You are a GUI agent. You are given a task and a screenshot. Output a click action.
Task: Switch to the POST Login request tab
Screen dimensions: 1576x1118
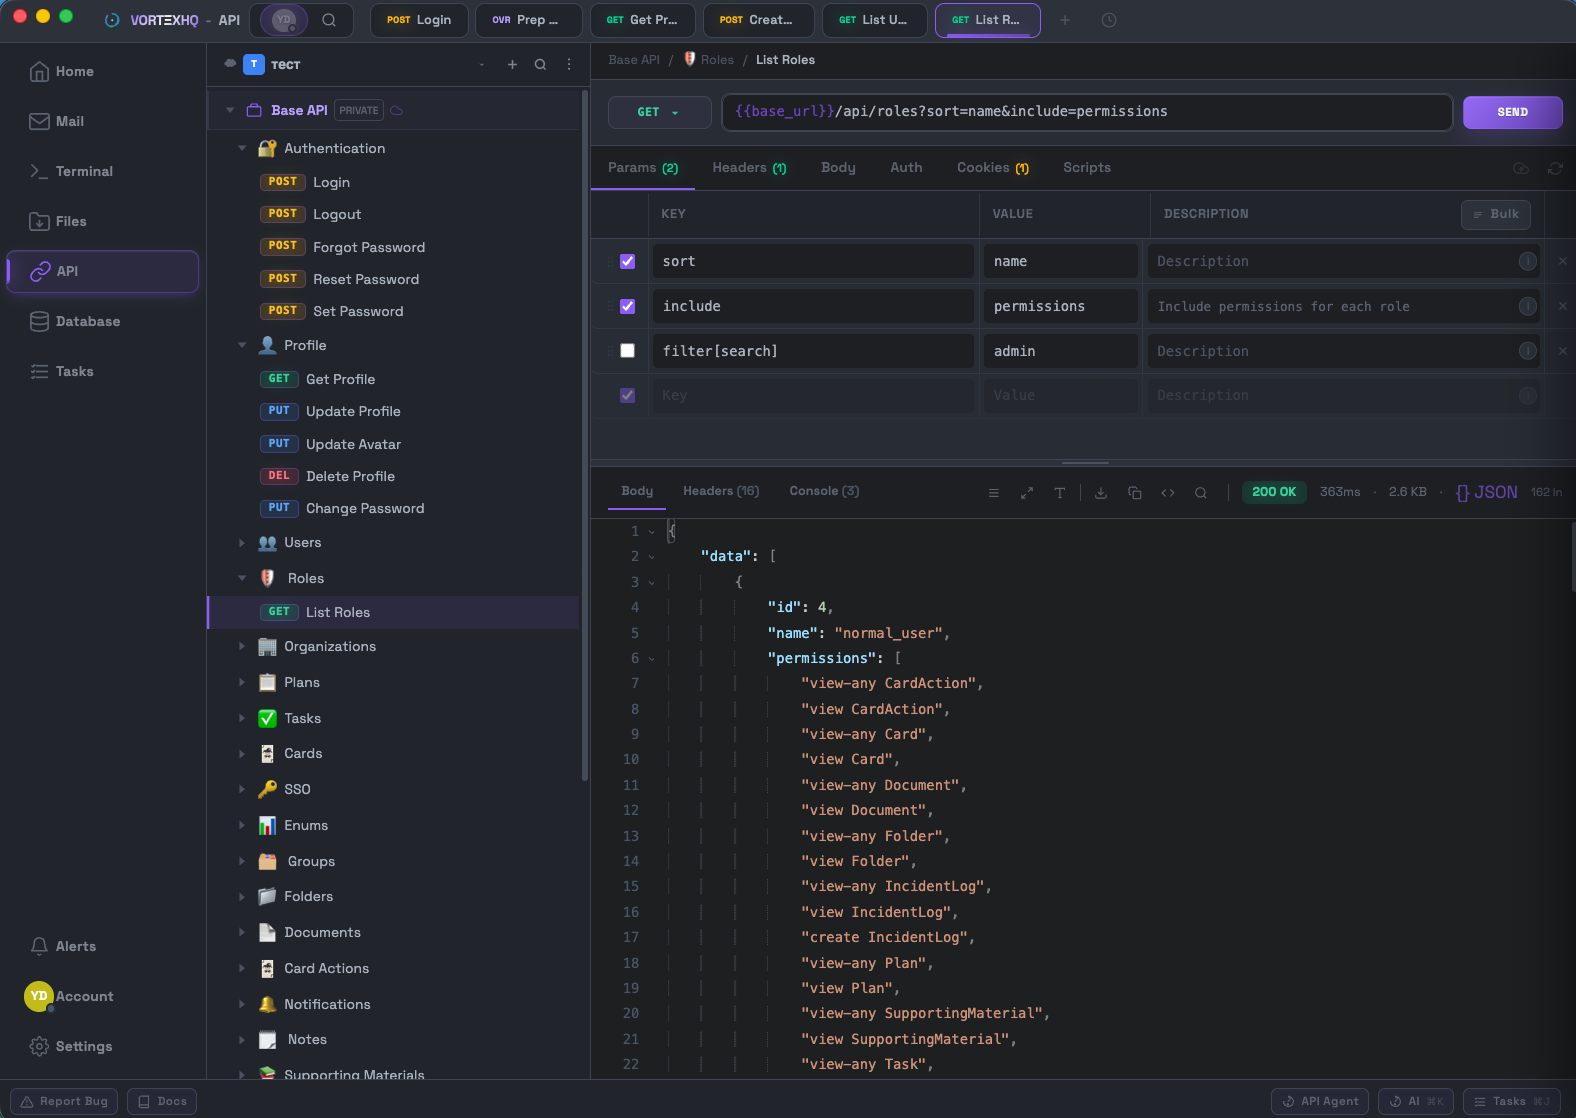pos(419,20)
